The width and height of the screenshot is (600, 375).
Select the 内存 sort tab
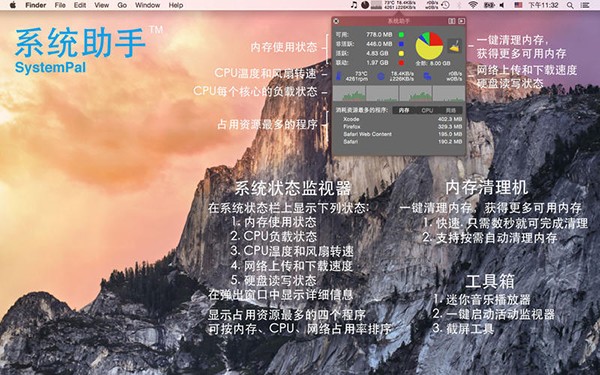point(404,110)
